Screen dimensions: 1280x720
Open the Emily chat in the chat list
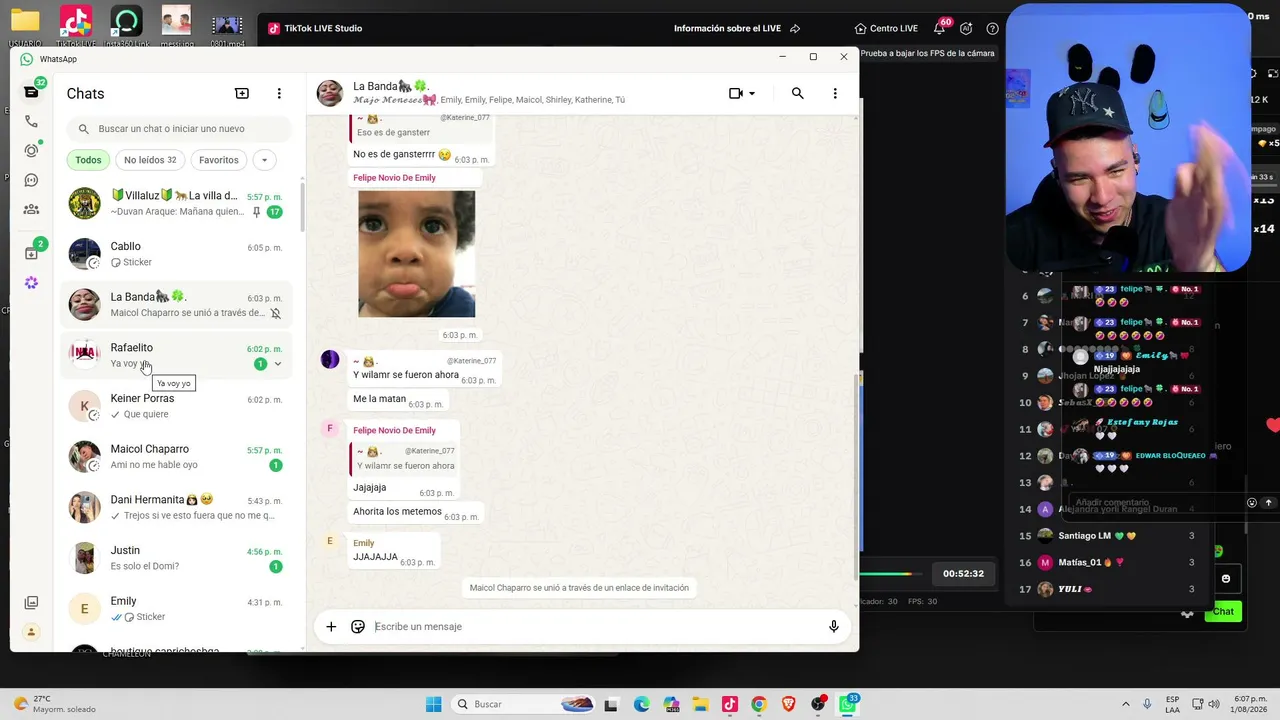[176, 609]
